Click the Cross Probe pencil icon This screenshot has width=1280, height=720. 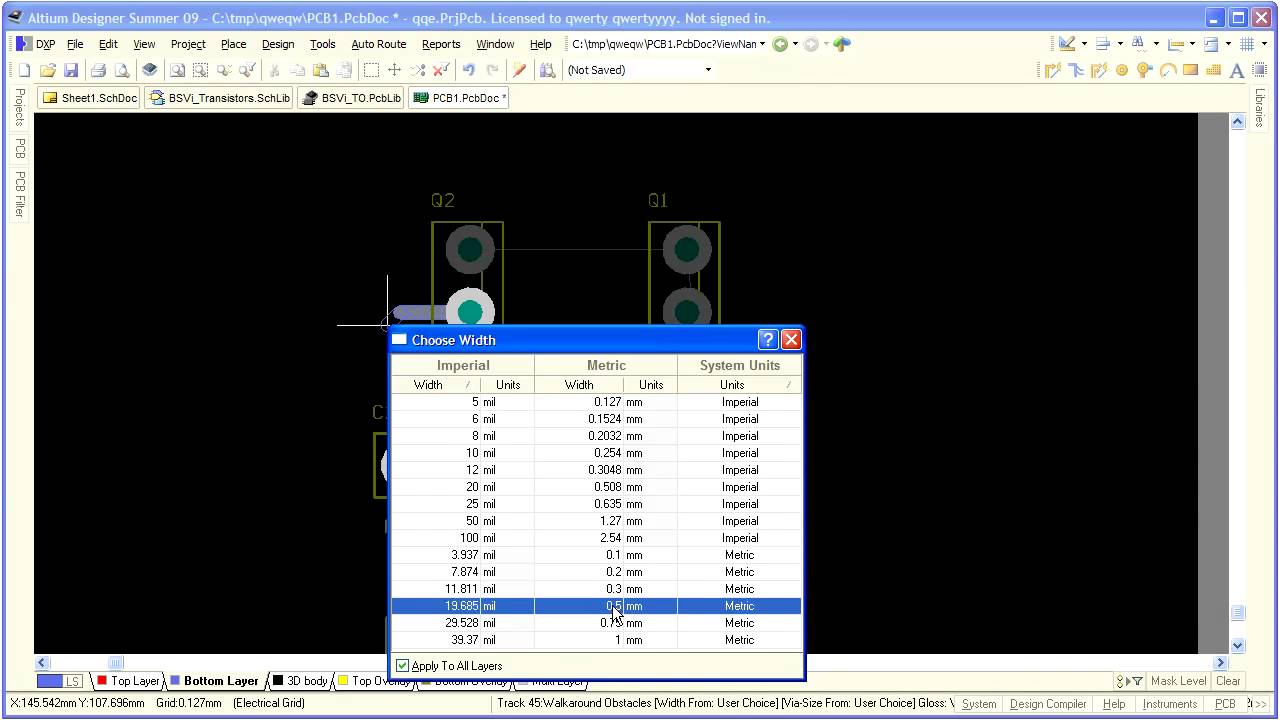pyautogui.click(x=519, y=70)
